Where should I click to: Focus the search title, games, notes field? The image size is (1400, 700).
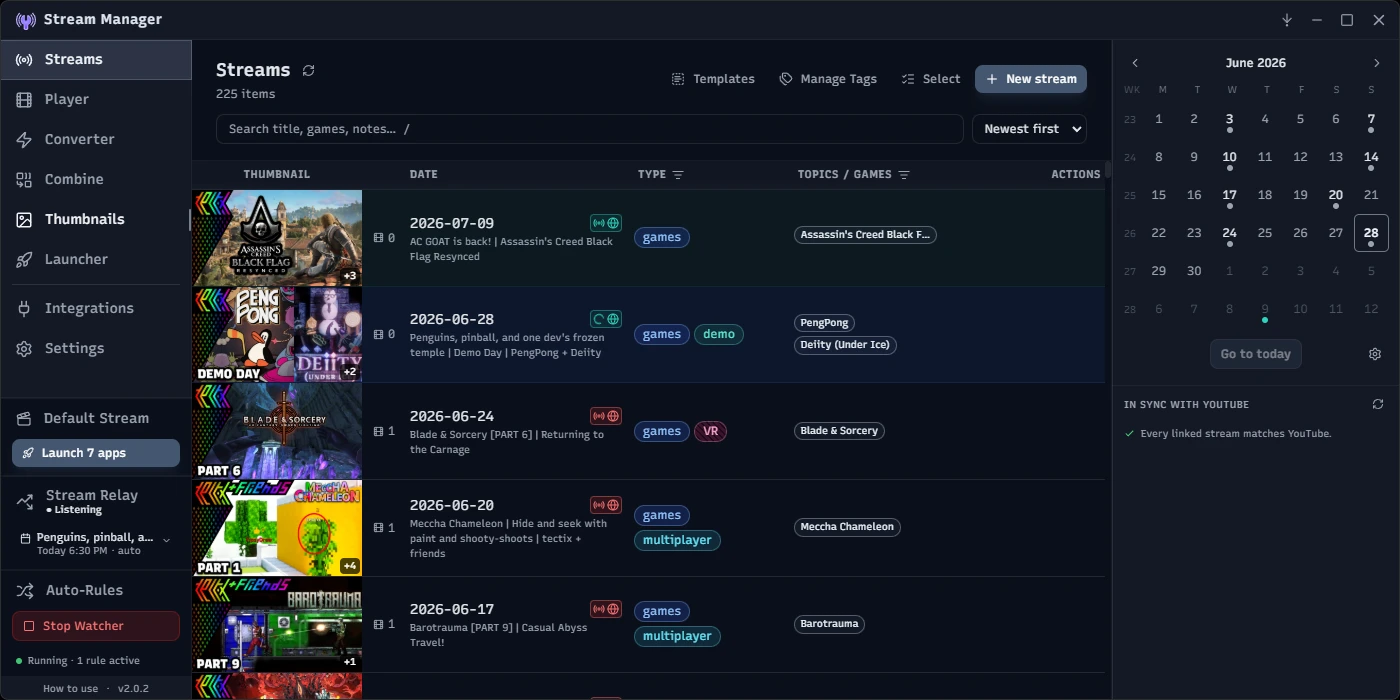590,129
